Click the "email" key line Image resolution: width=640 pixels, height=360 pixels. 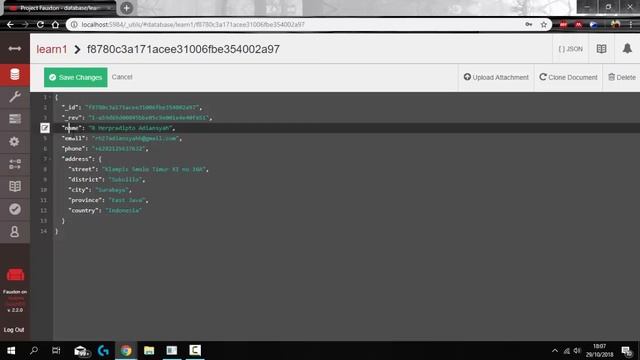coord(75,138)
